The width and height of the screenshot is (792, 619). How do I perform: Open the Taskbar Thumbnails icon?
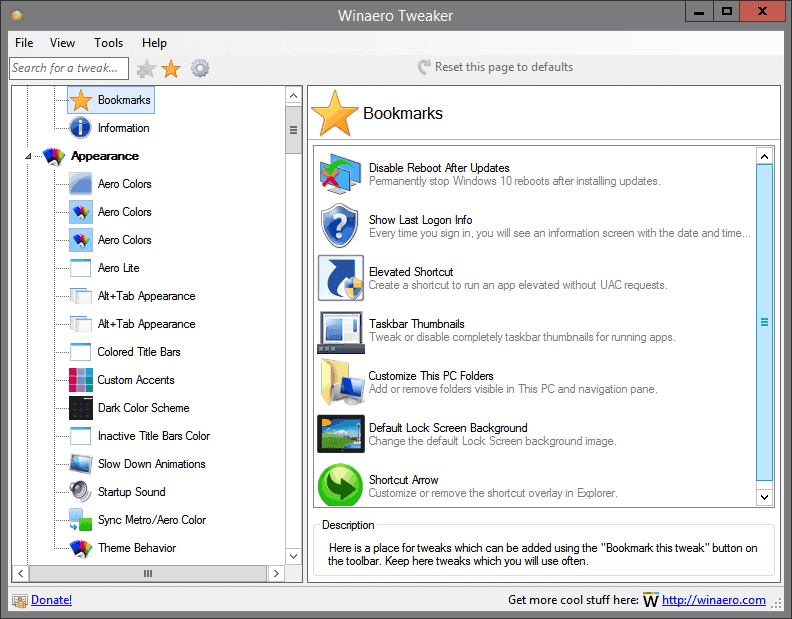[340, 331]
